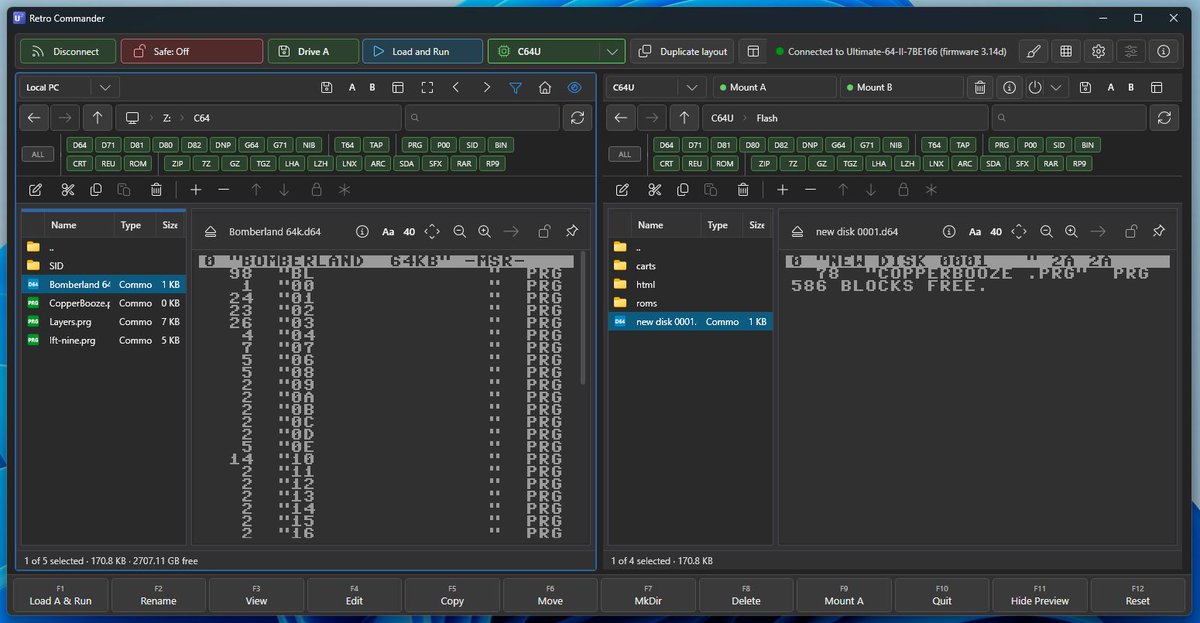Click the minus icon in the left pane toolbar
Viewport: 1200px width, 623px height.
point(224,189)
